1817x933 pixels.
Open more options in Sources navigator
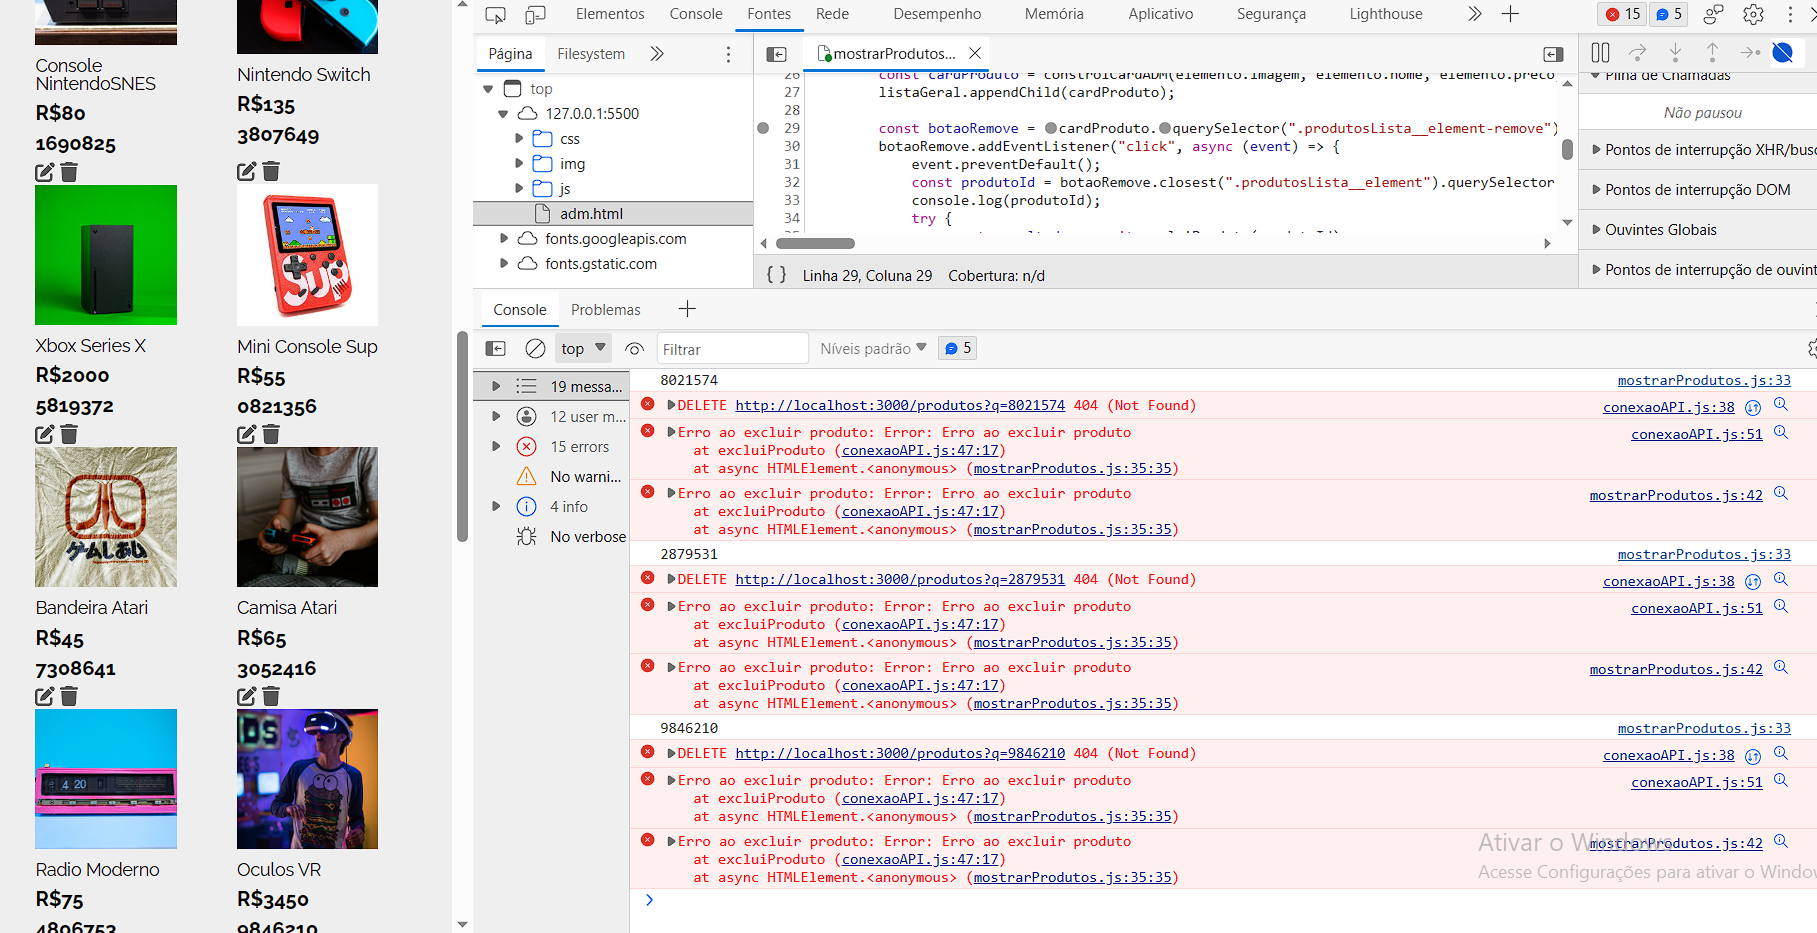click(728, 54)
